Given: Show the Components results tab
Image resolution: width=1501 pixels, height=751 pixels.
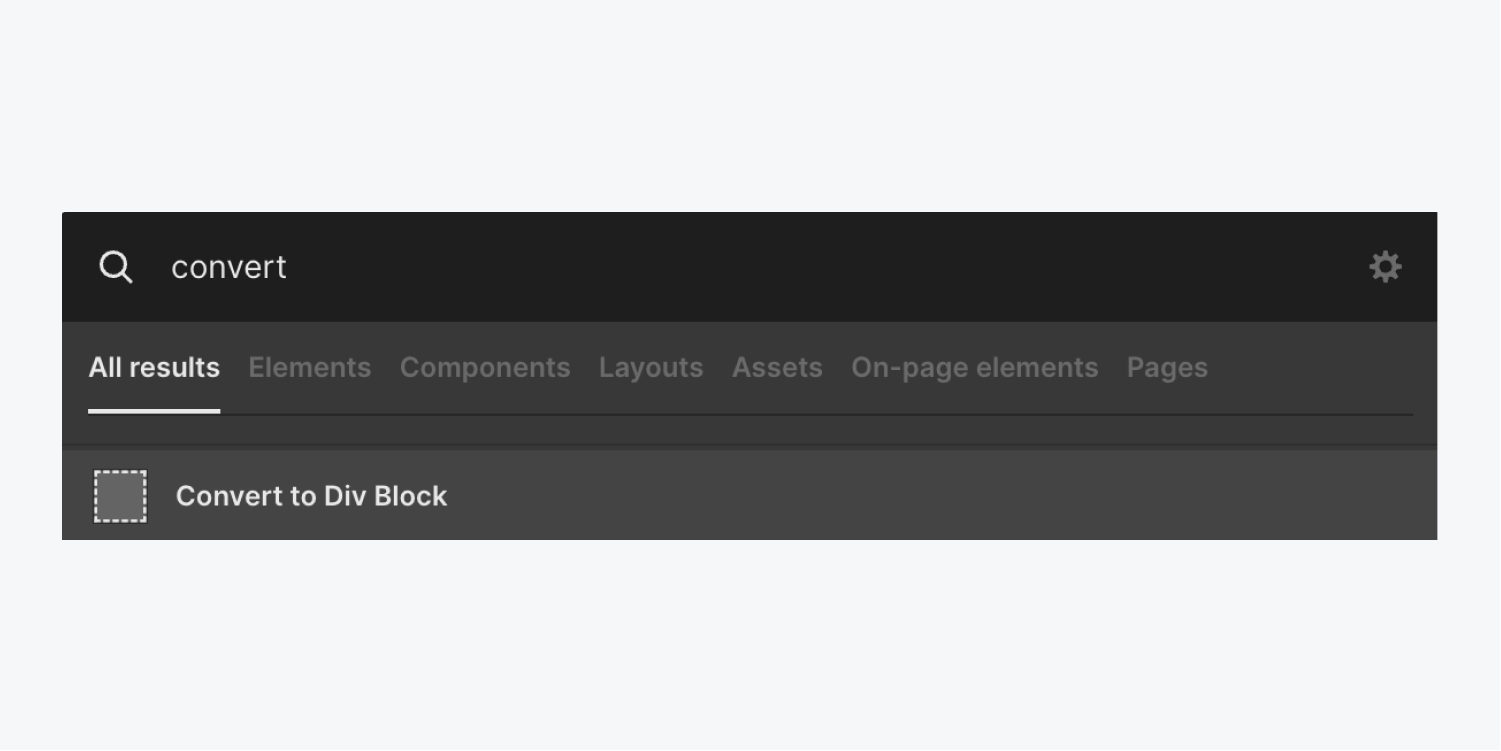Looking at the screenshot, I should pos(485,368).
